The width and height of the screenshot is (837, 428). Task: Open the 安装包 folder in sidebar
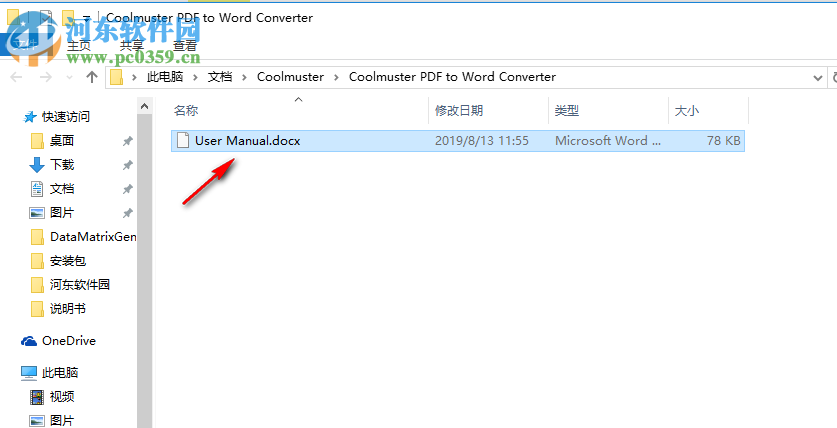pos(68,261)
